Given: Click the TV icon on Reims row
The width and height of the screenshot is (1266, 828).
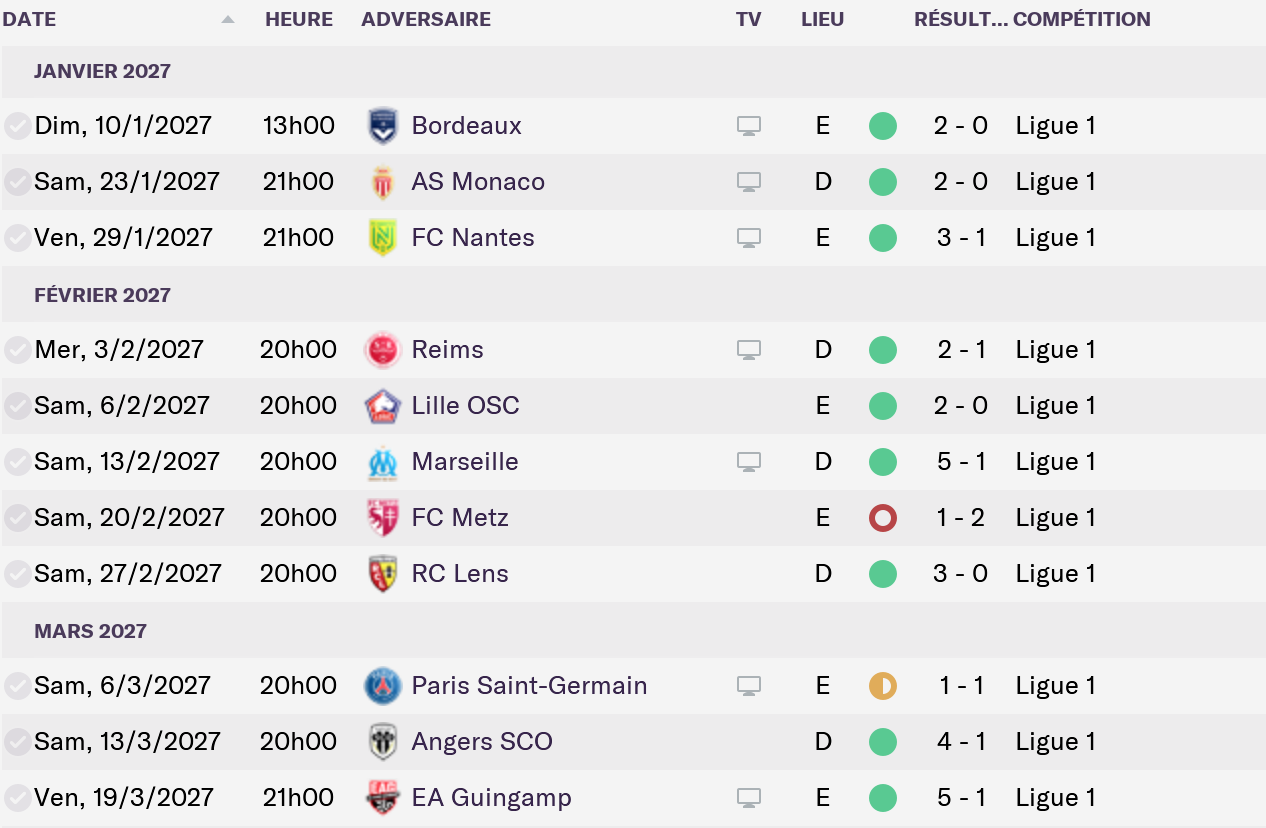Looking at the screenshot, I should tap(748, 350).
